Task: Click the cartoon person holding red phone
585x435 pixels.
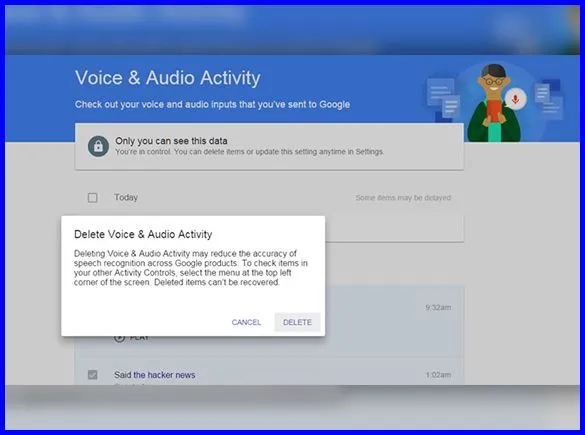Action: (493, 103)
